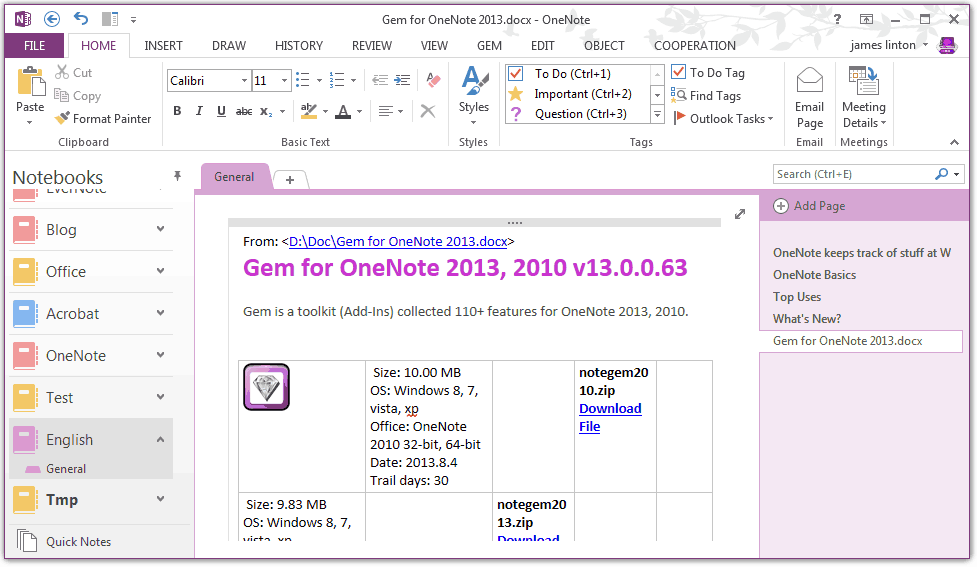The height and width of the screenshot is (567, 977).
Task: Open the search scope dropdown arrow
Action: 957,174
